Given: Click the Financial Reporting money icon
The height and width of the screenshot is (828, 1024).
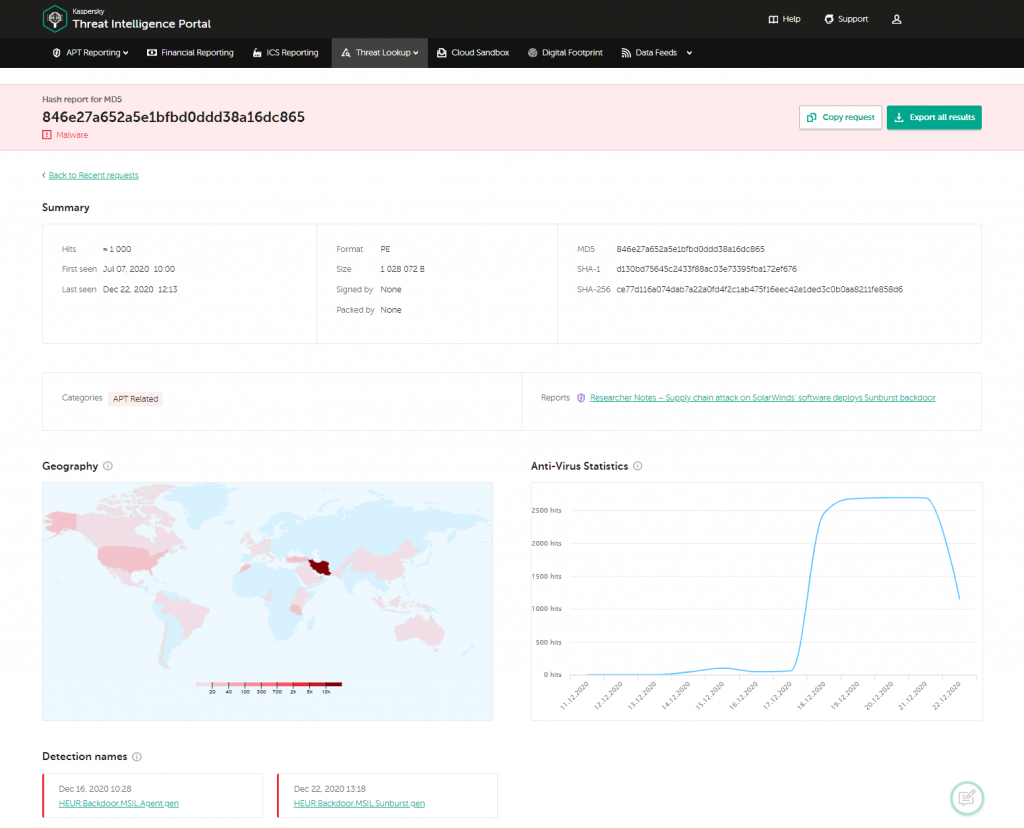Looking at the screenshot, I should (x=152, y=52).
